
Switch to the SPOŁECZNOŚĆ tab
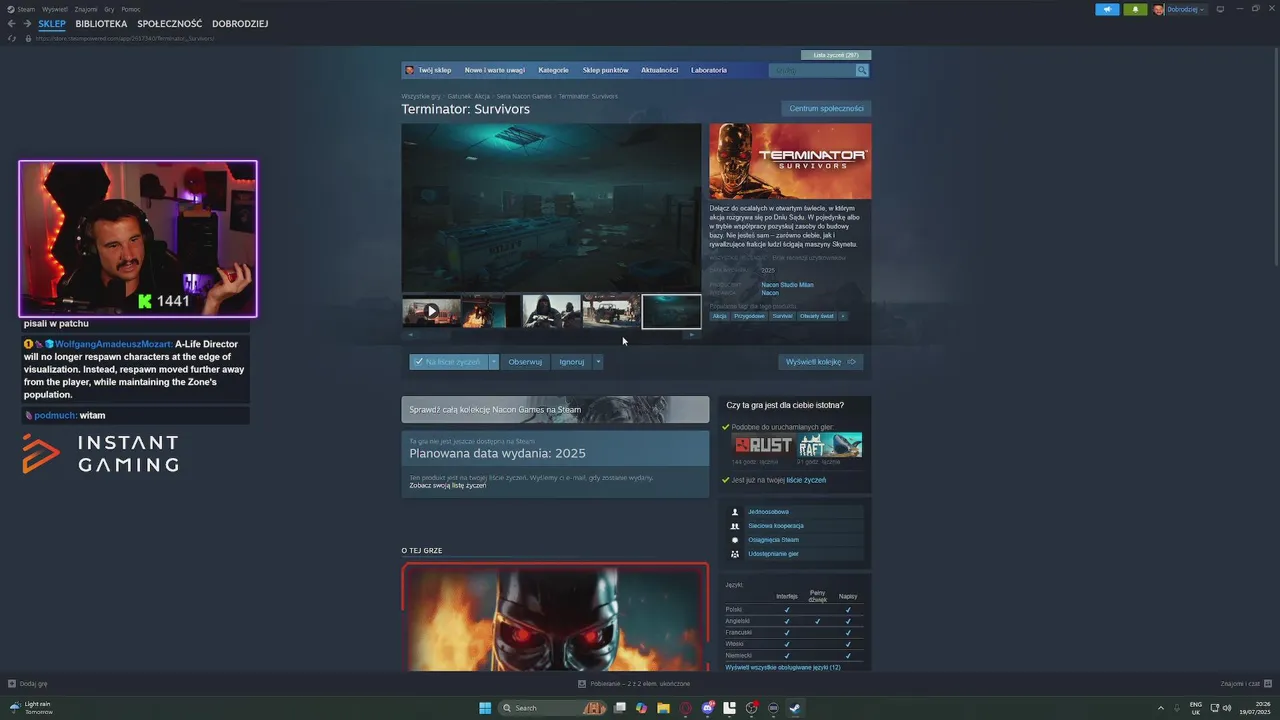(x=170, y=23)
